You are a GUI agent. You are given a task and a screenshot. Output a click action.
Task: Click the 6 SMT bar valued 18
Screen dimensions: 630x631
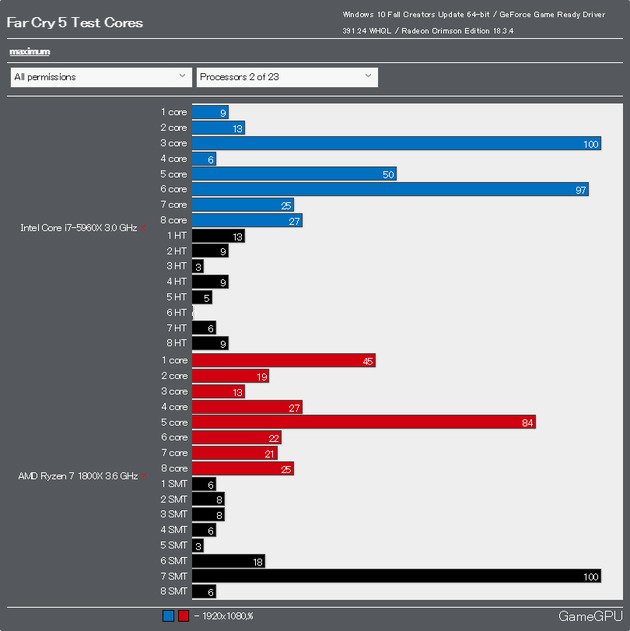[x=228, y=561]
